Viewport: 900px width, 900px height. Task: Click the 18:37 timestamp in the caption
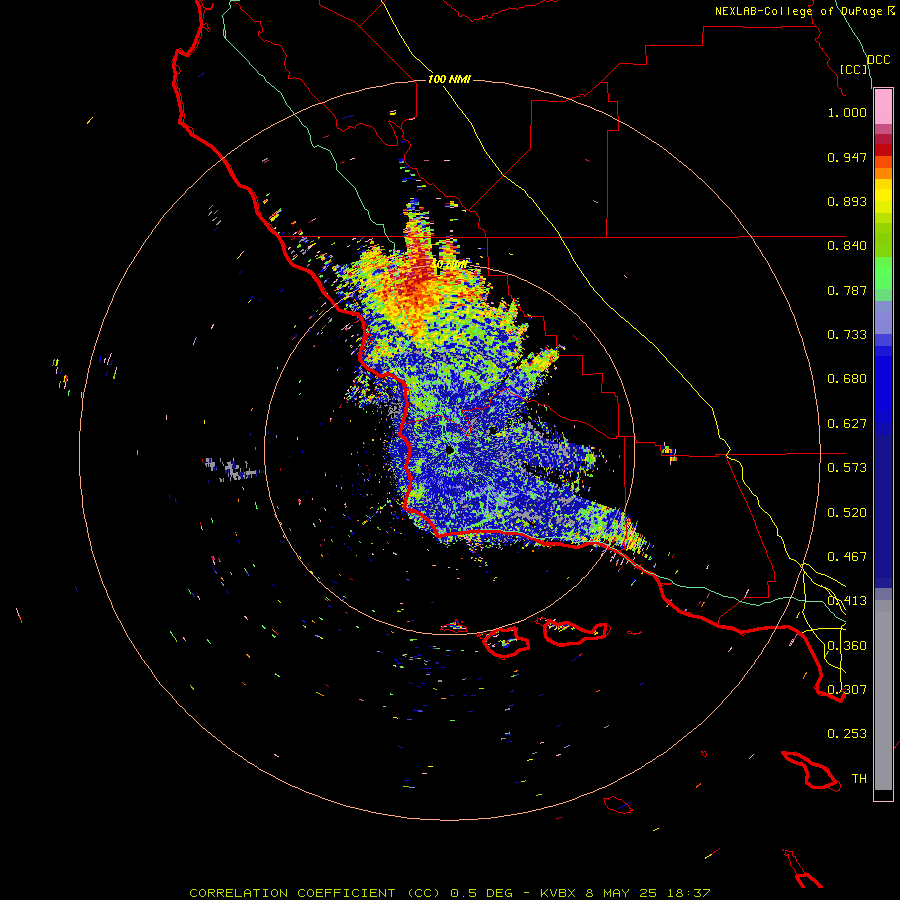point(691,893)
